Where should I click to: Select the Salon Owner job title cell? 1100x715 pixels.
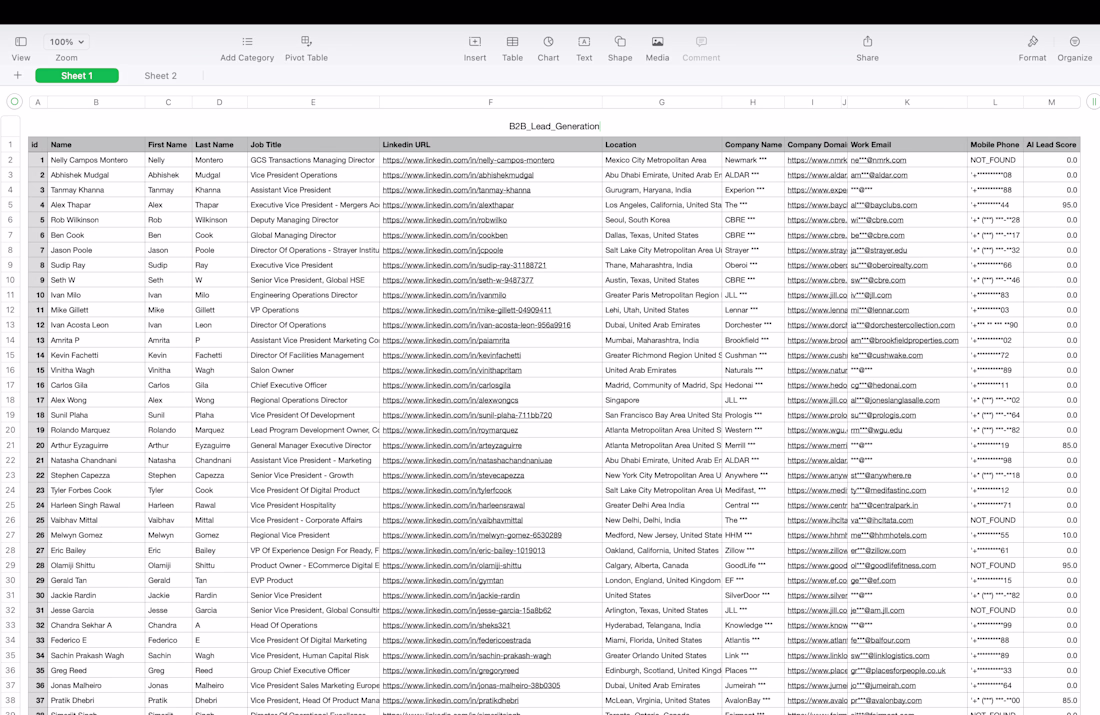[313, 370]
